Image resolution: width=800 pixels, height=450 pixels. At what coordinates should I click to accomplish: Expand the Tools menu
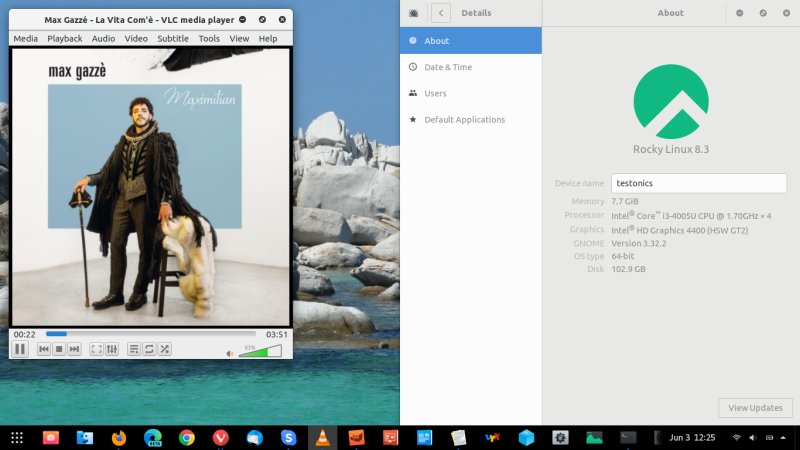click(x=209, y=38)
